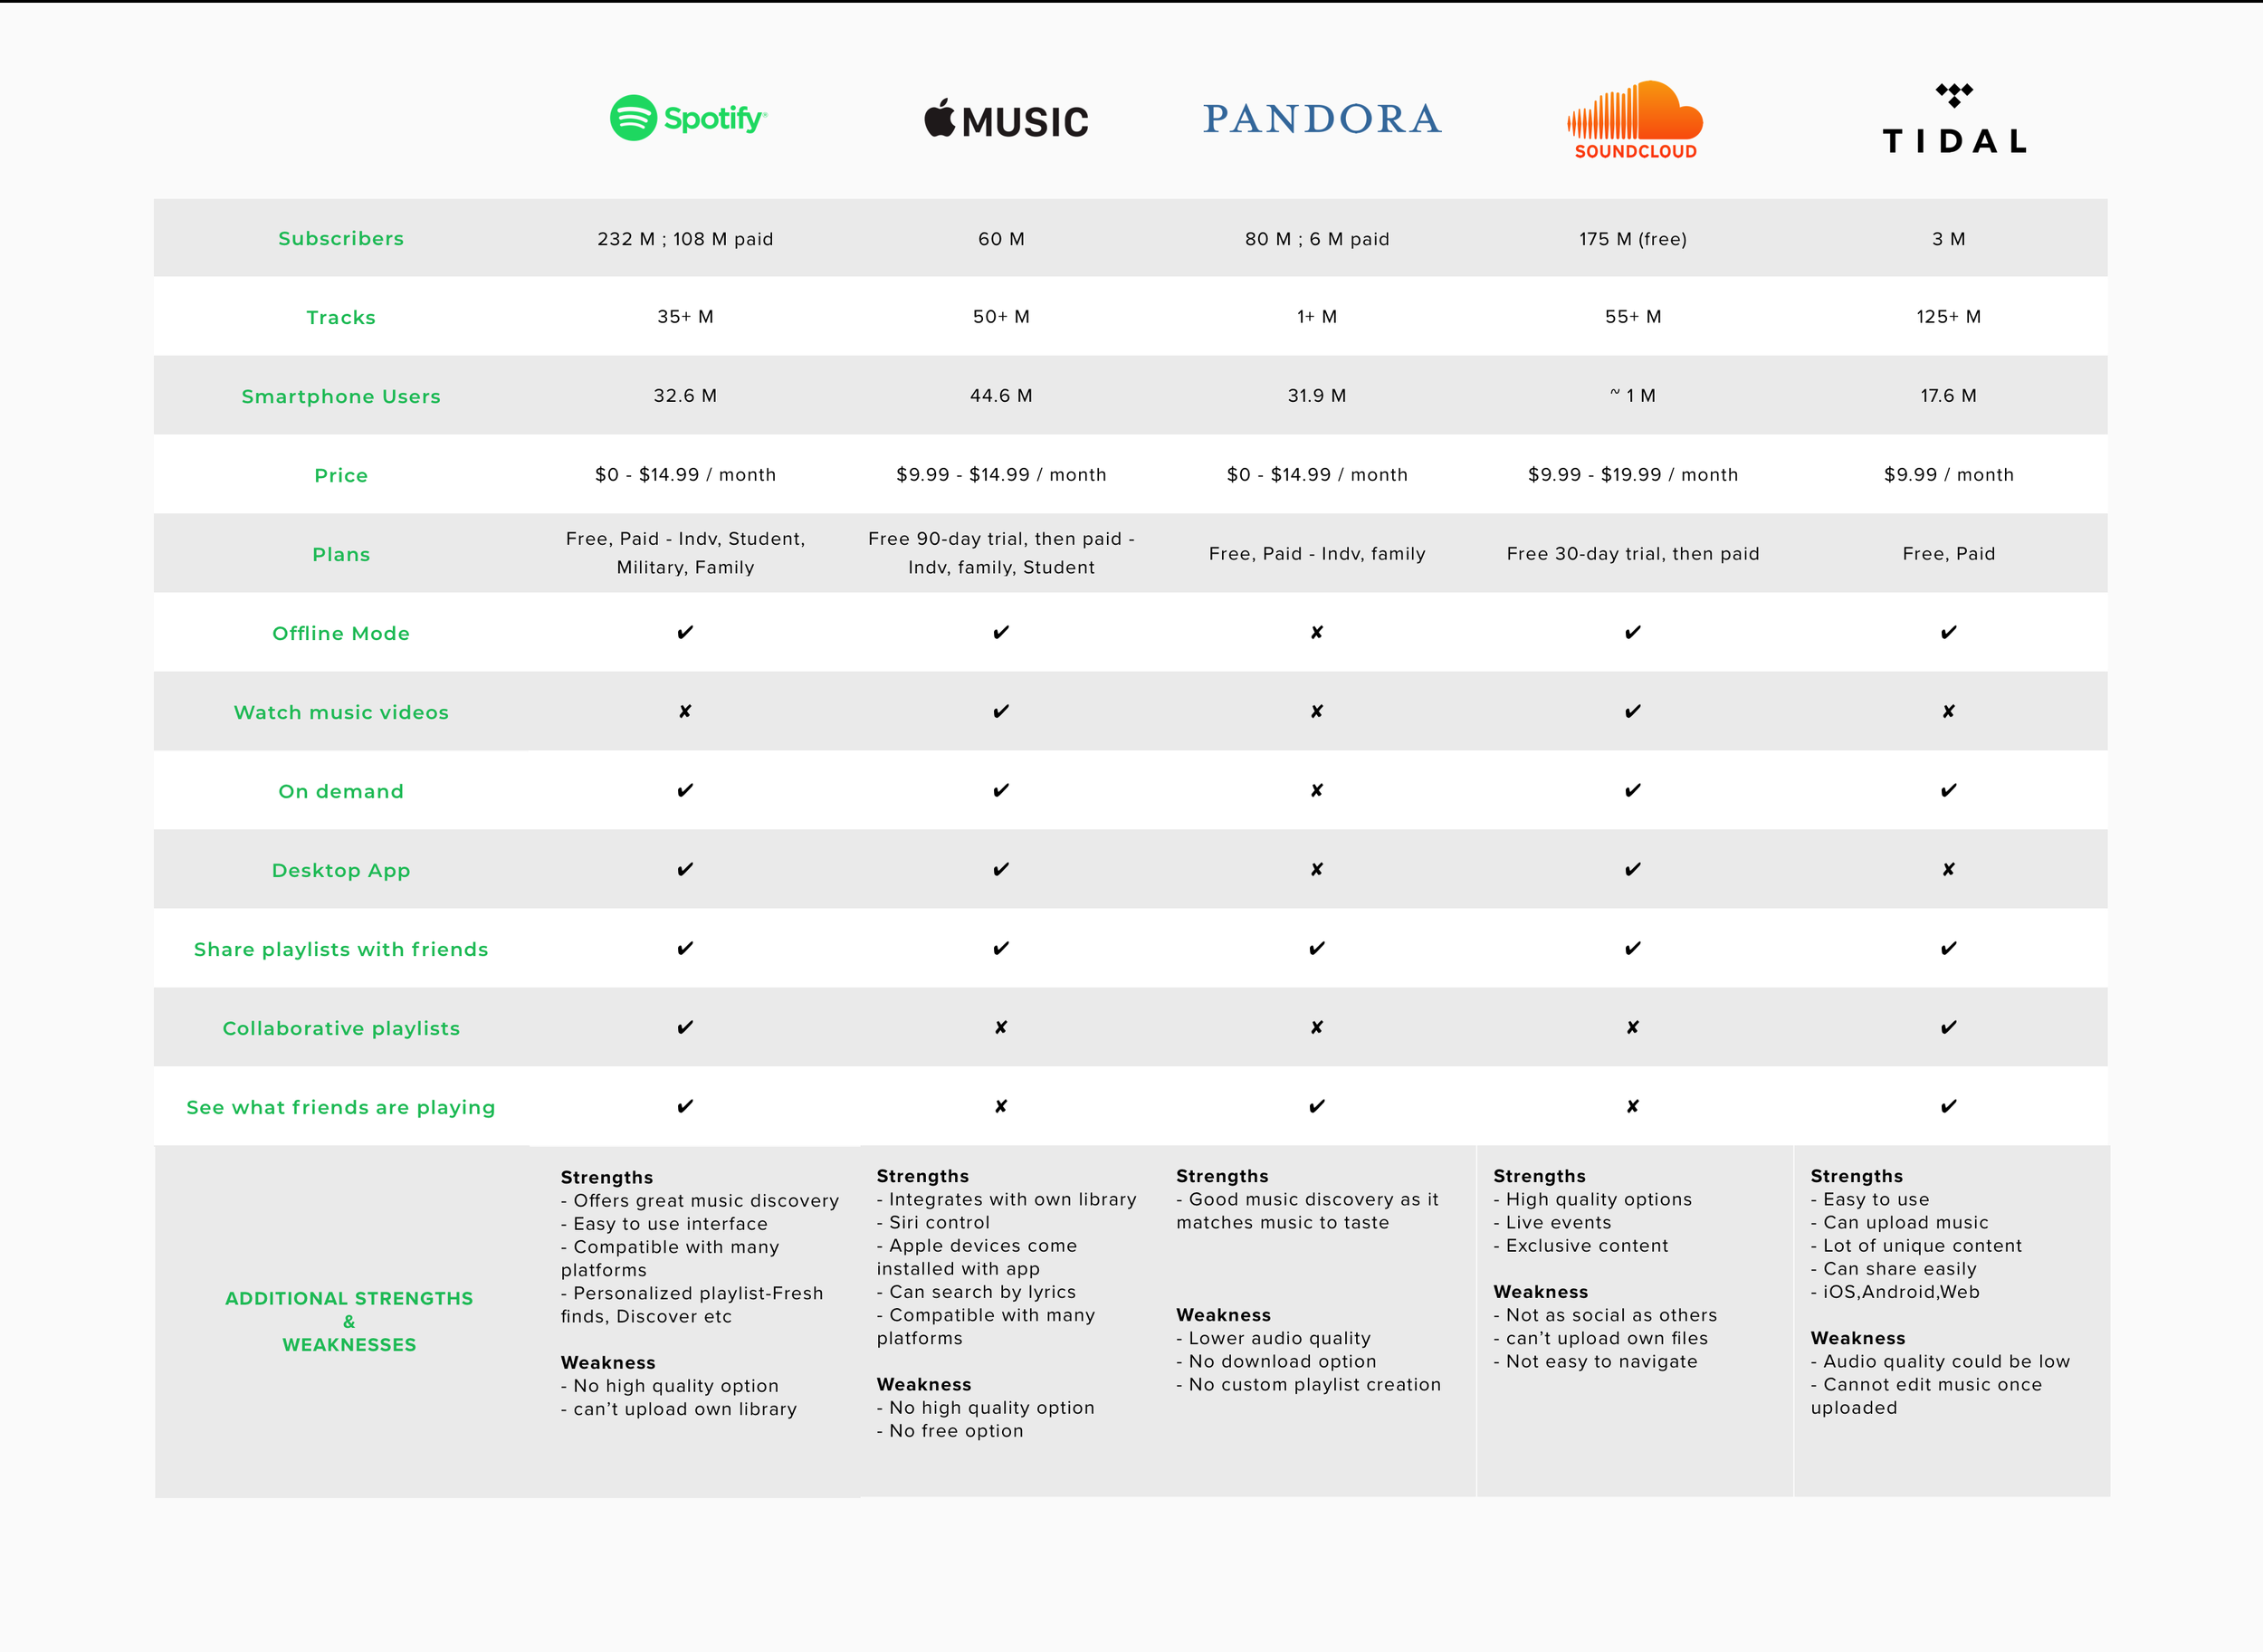Click SoundCloud's See what friends are playing cross

pos(1633,1106)
